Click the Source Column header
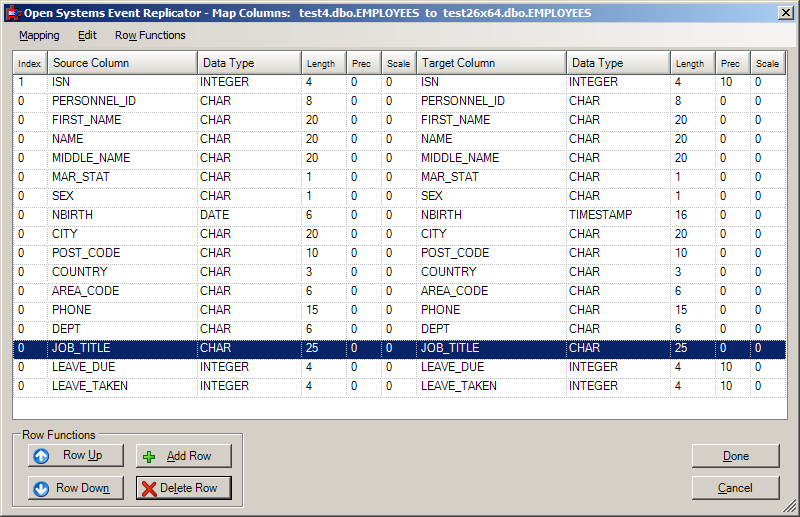Screen dimensions: 800x517 pyautogui.click(x=122, y=63)
